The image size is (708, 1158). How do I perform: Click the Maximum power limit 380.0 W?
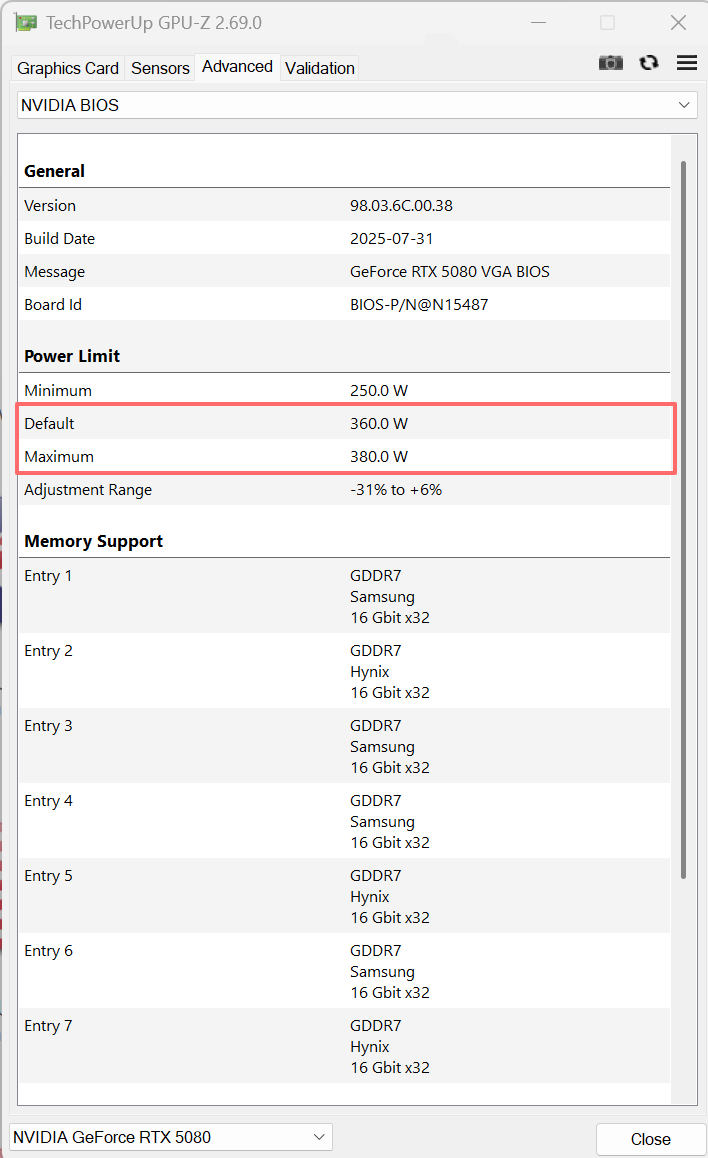pyautogui.click(x=379, y=456)
